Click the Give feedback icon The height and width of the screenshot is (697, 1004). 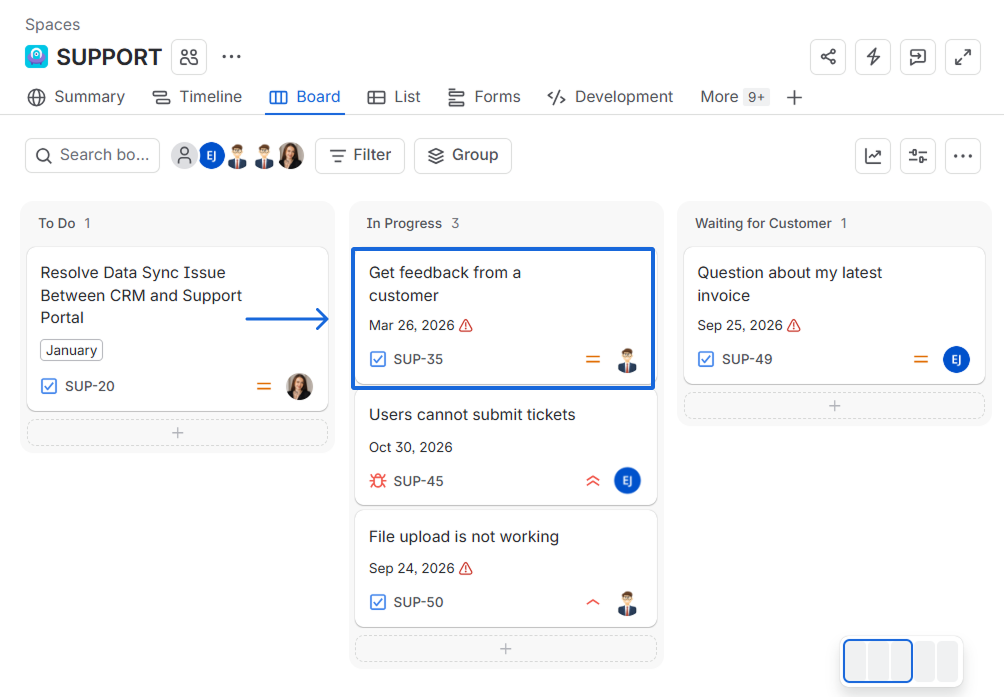coord(918,57)
